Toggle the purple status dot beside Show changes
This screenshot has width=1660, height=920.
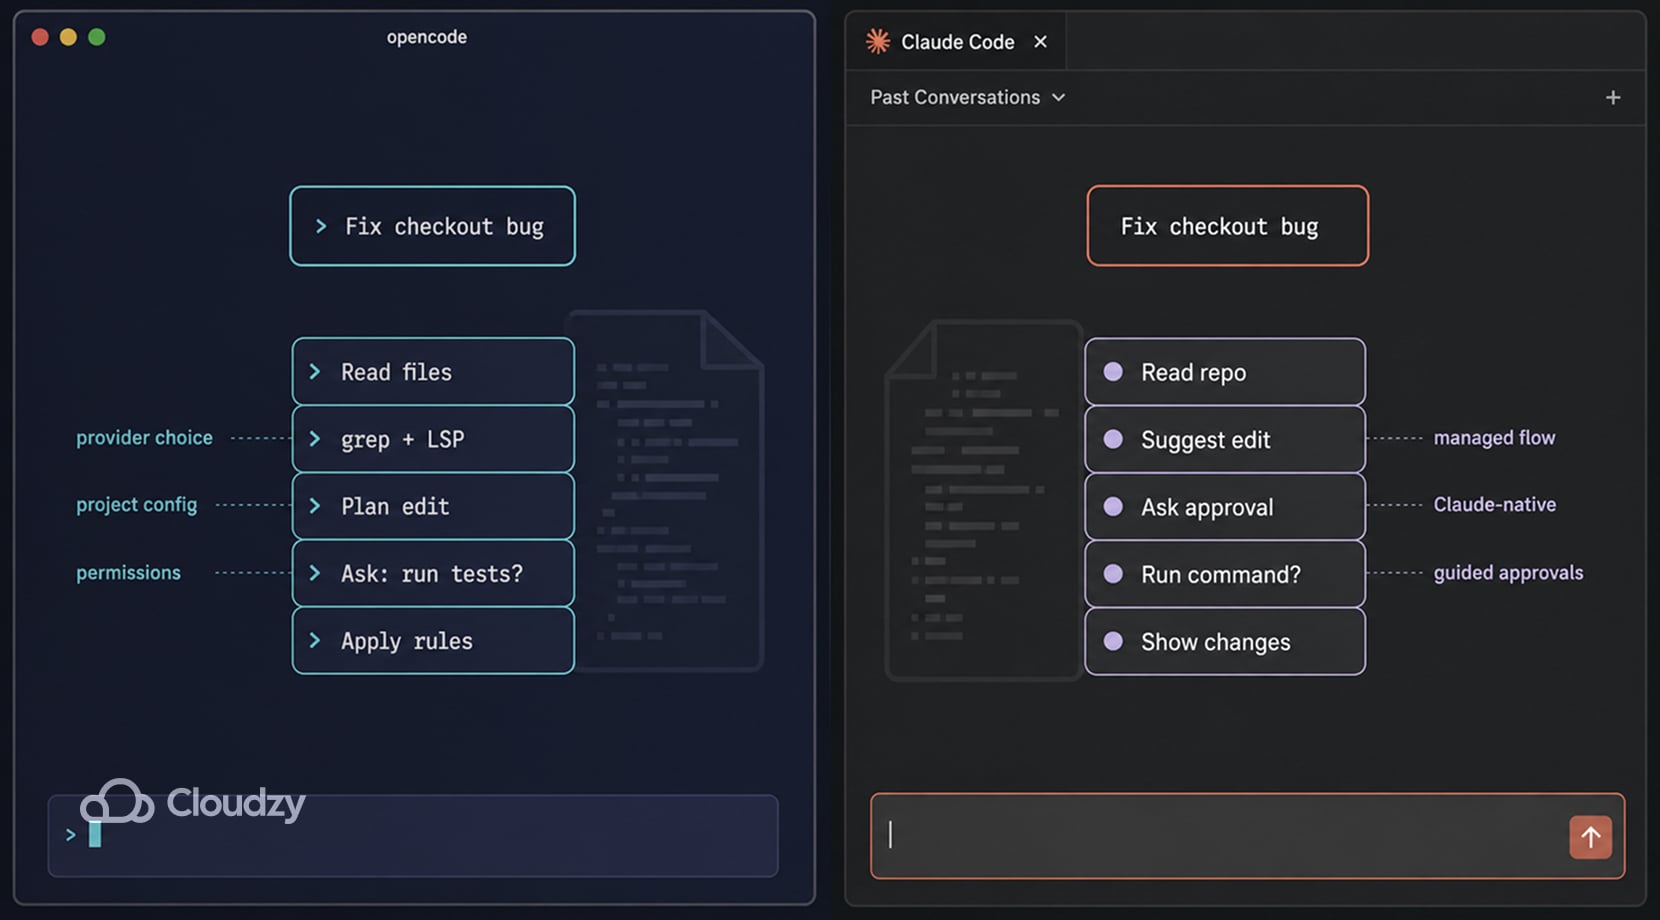point(1112,642)
